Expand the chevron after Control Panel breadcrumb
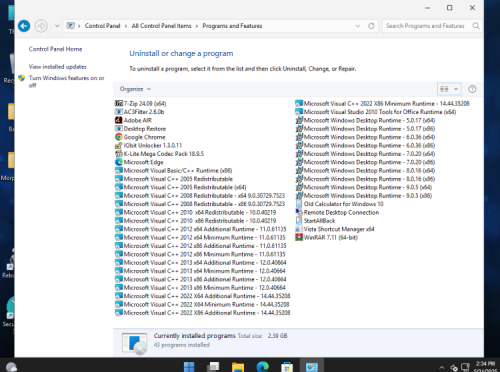Viewport: 500px width, 372px height. [126, 26]
